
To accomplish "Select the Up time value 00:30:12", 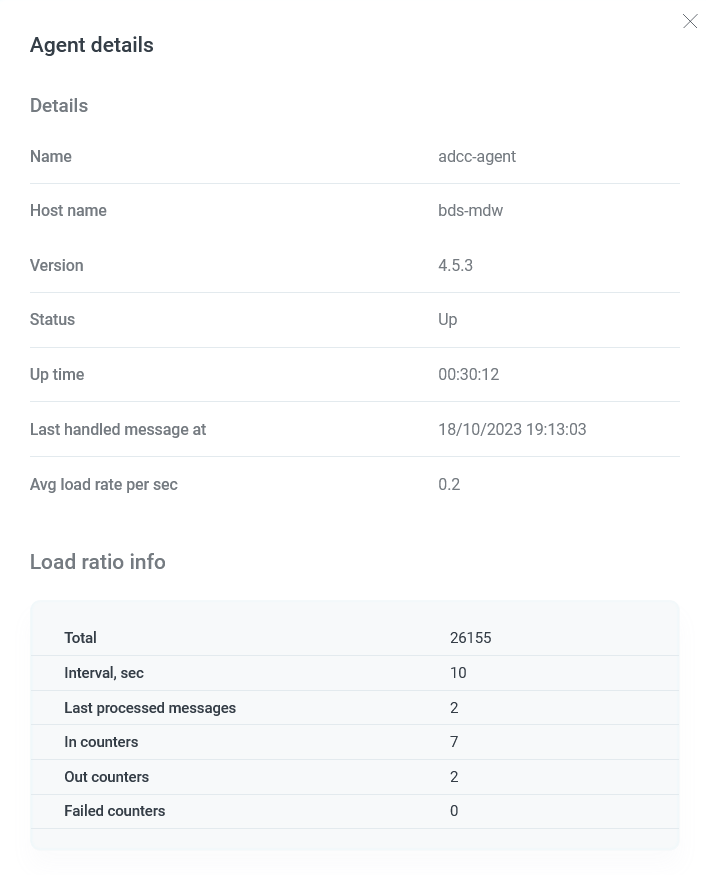I will coord(468,374).
